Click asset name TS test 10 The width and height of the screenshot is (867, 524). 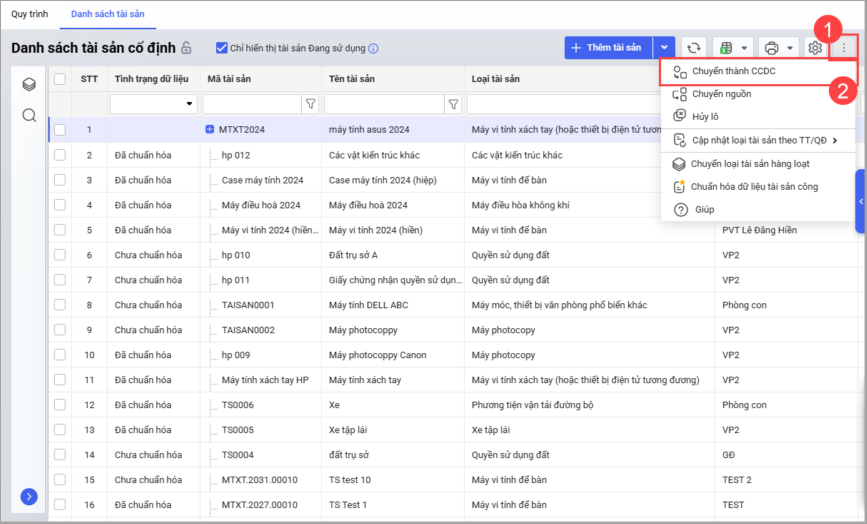350,480
